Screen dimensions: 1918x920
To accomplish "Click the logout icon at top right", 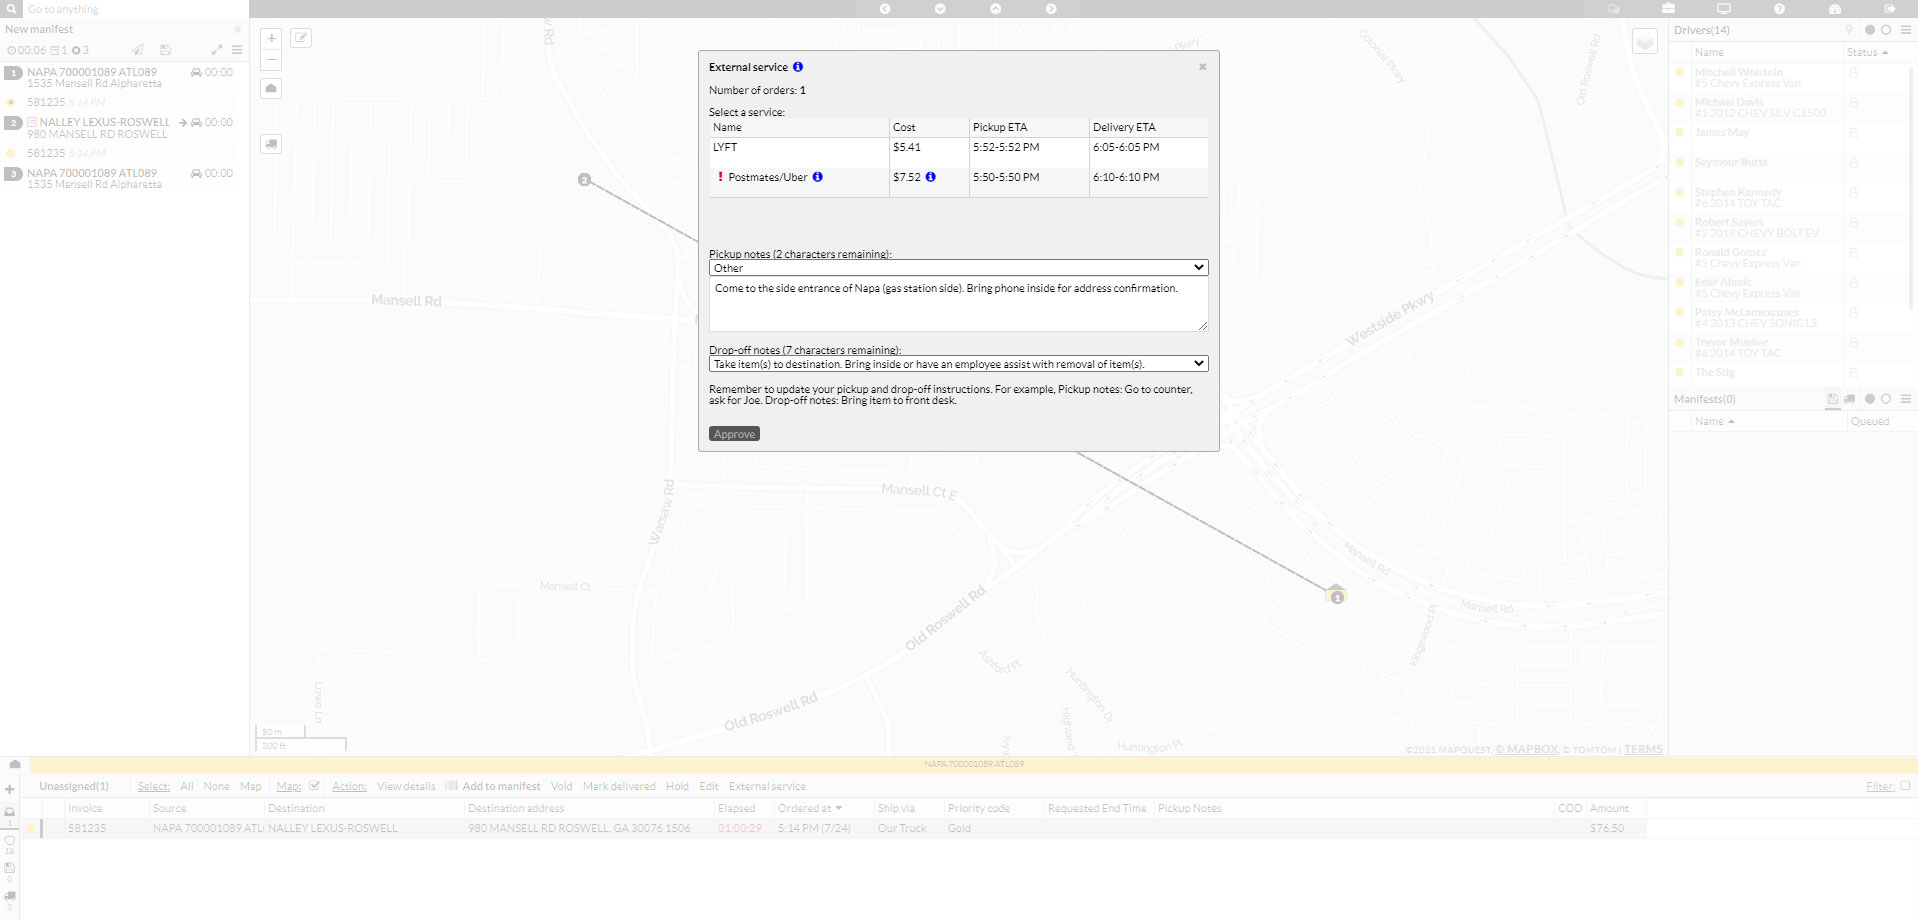I will [1889, 8].
